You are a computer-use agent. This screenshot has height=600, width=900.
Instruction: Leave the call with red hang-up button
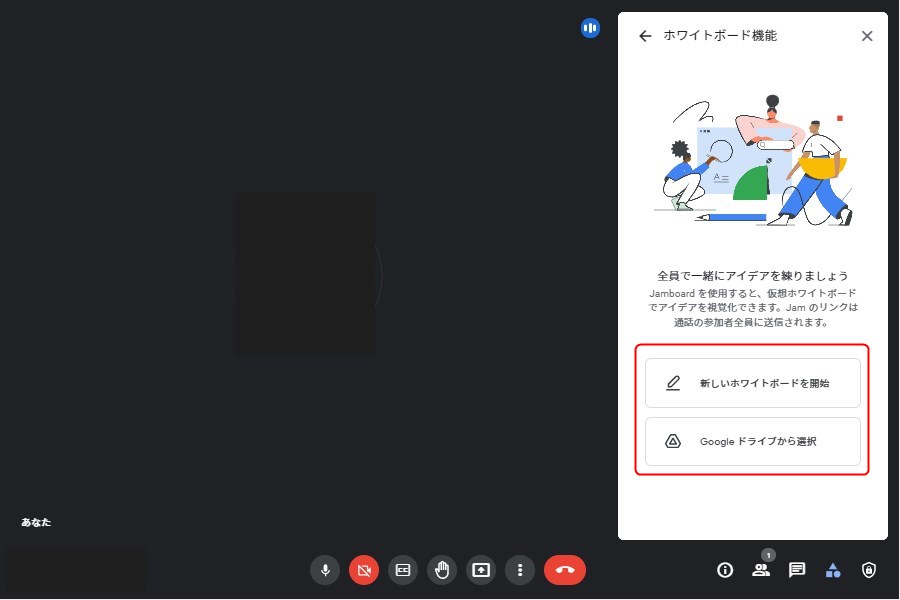coord(565,570)
